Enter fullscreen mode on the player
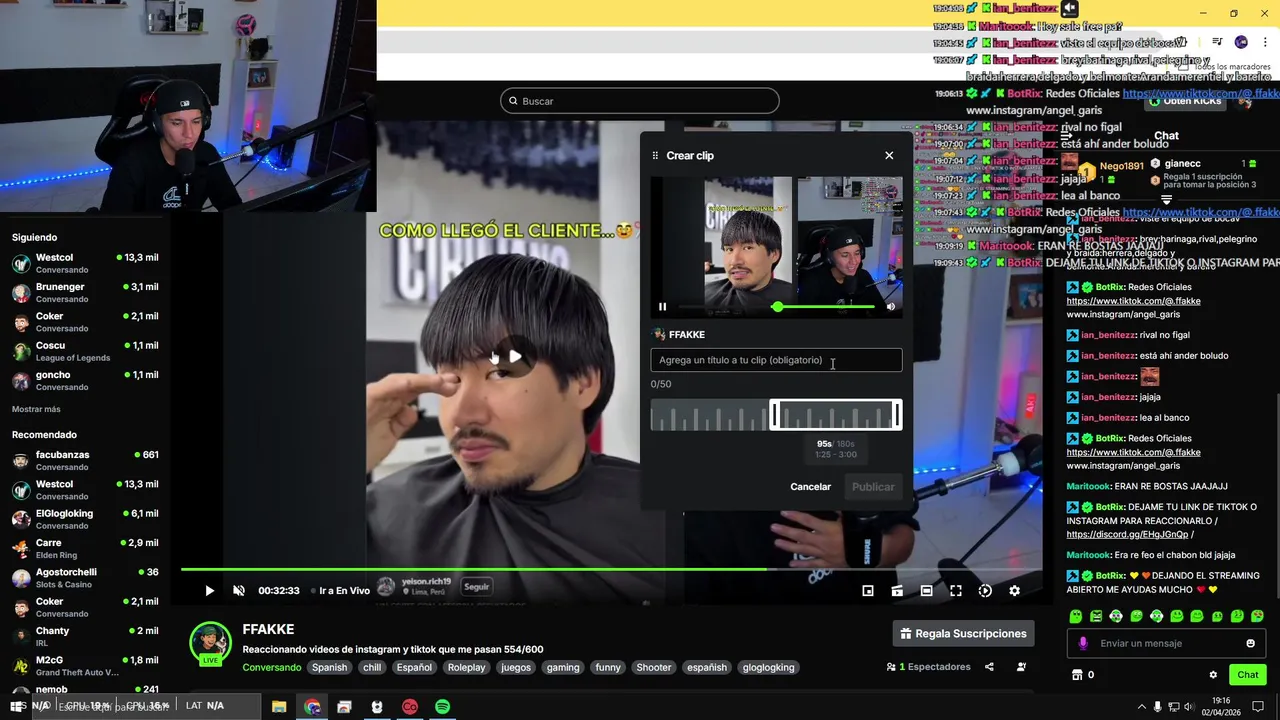 pos(956,591)
